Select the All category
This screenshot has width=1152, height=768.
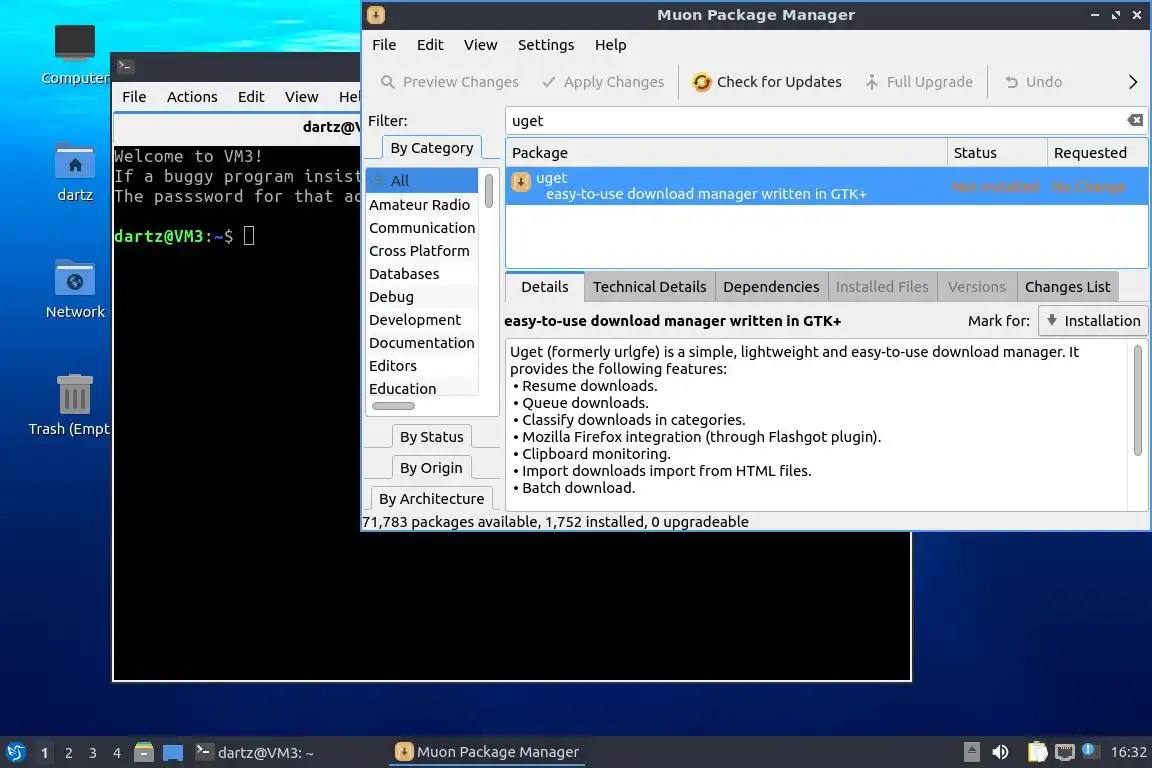coord(422,181)
